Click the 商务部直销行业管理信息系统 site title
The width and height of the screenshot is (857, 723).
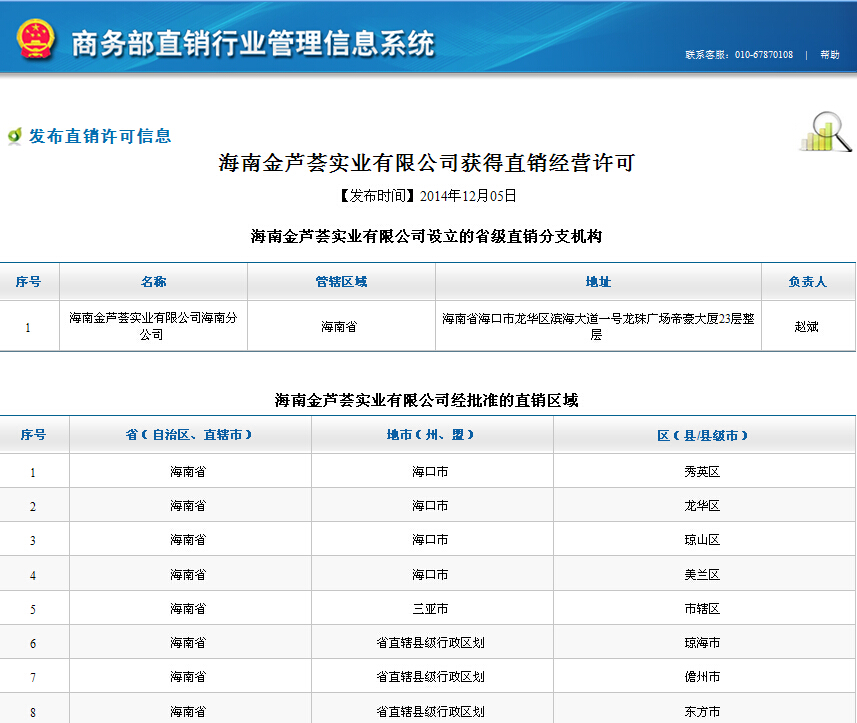(253, 43)
